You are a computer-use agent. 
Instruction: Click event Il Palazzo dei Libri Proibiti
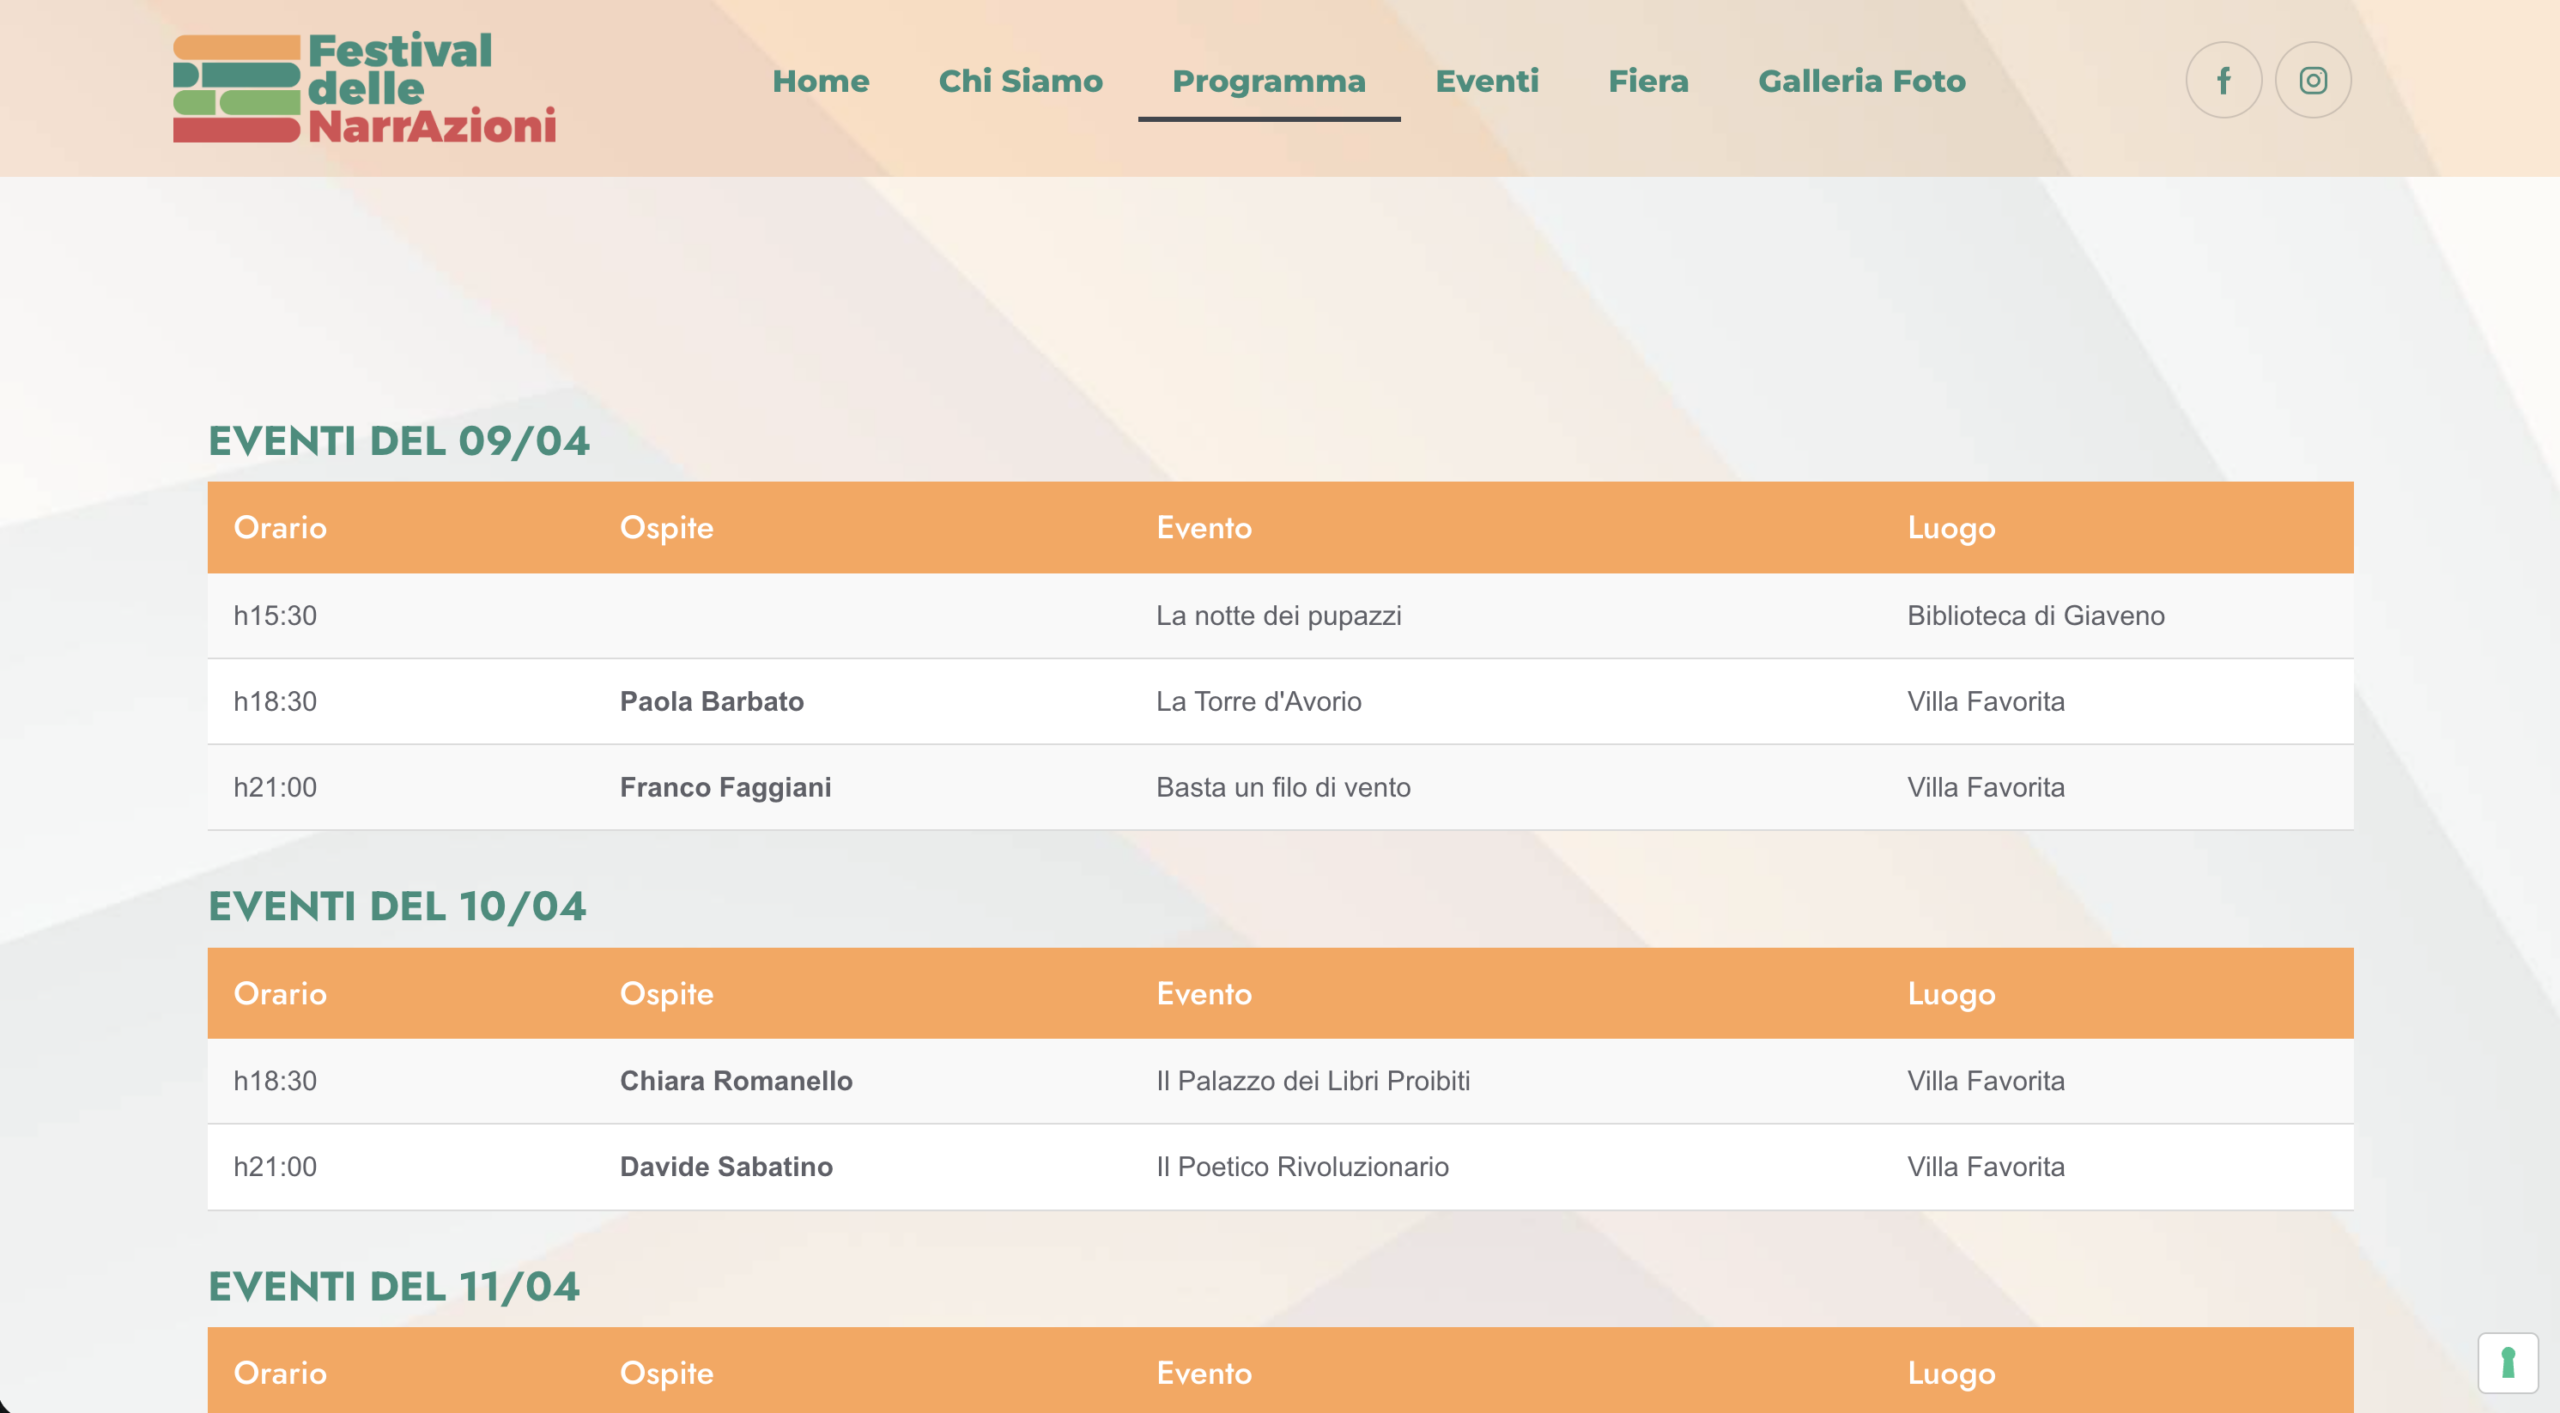click(x=1312, y=1080)
